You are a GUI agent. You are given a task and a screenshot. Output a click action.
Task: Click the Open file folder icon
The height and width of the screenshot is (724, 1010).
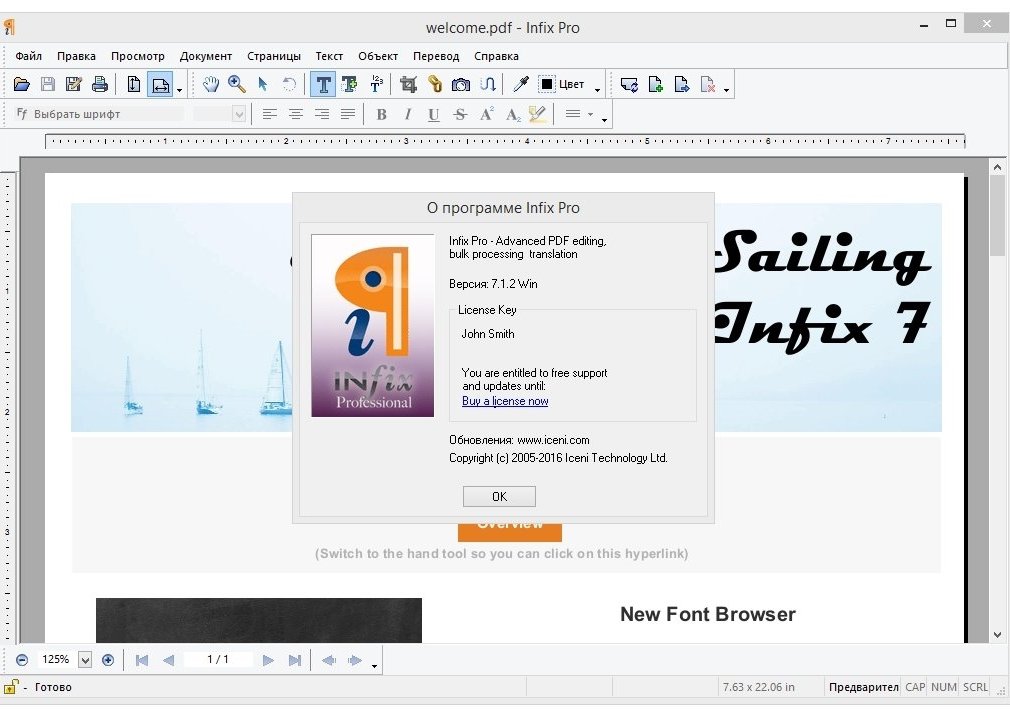(x=21, y=84)
